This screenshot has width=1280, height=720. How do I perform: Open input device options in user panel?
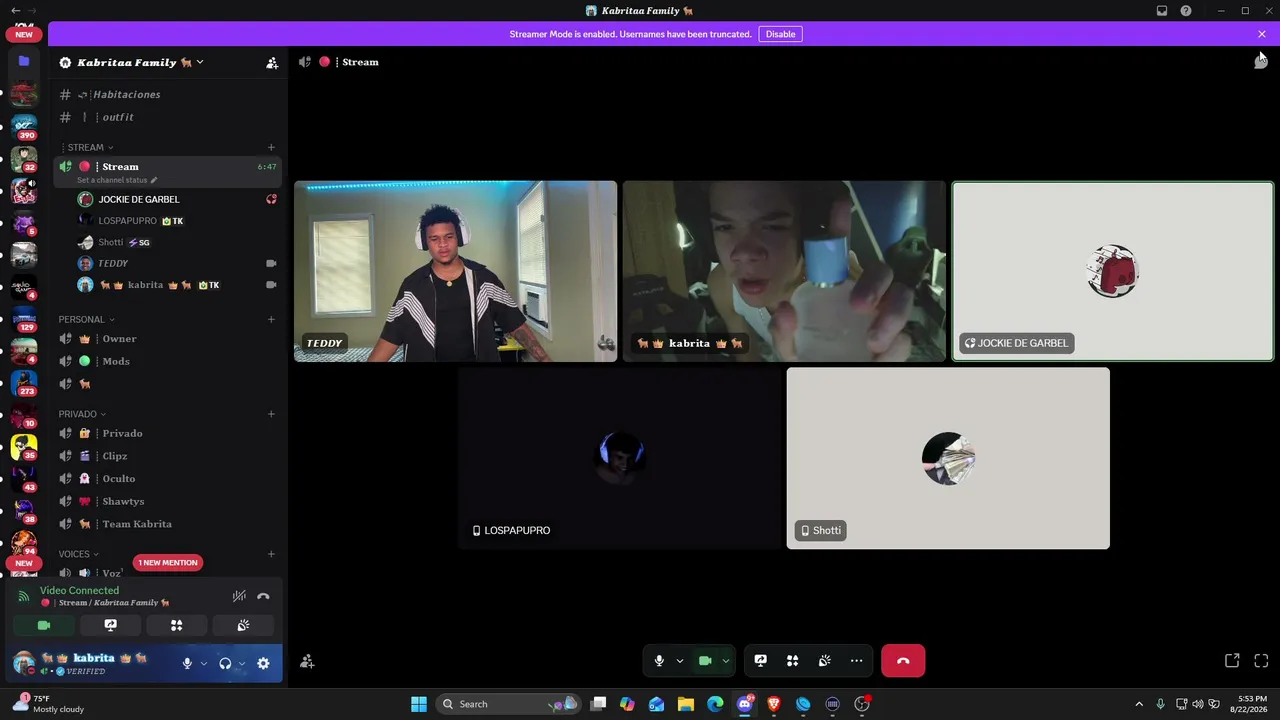204,663
